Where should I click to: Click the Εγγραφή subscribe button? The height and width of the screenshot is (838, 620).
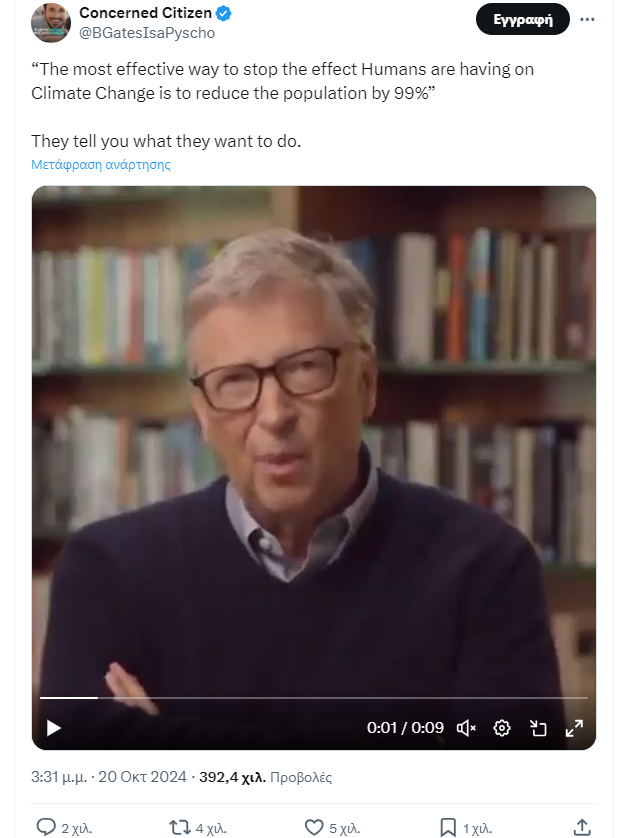coord(523,19)
